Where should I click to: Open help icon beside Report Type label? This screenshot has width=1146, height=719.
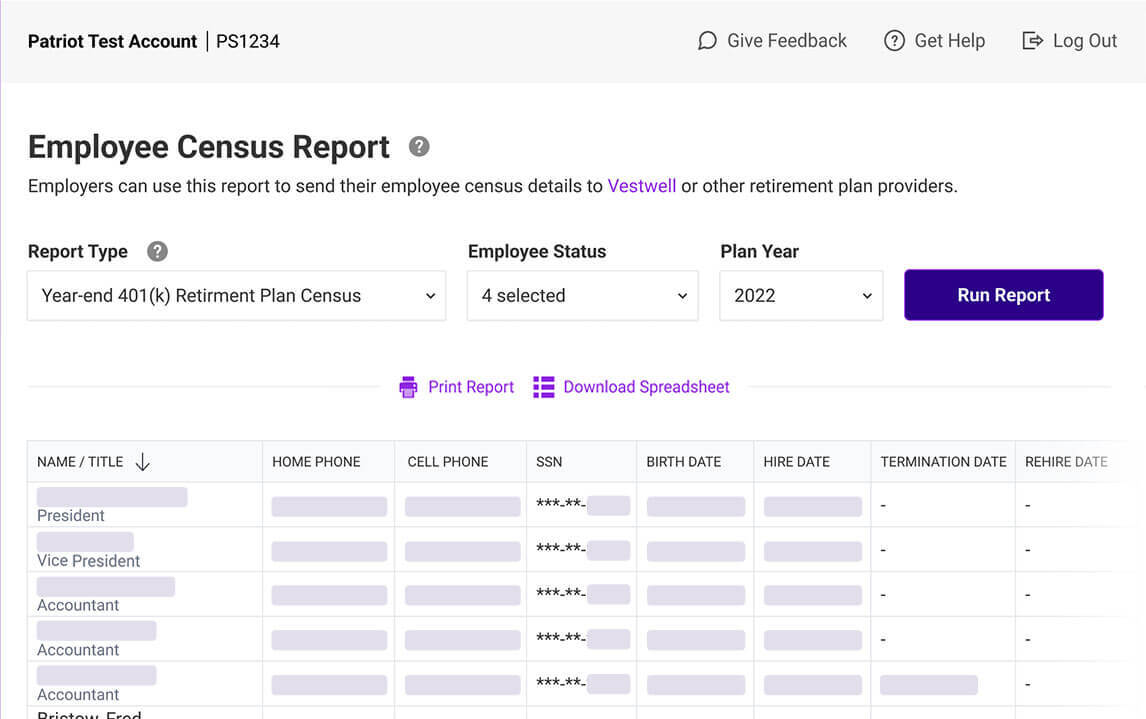(157, 251)
